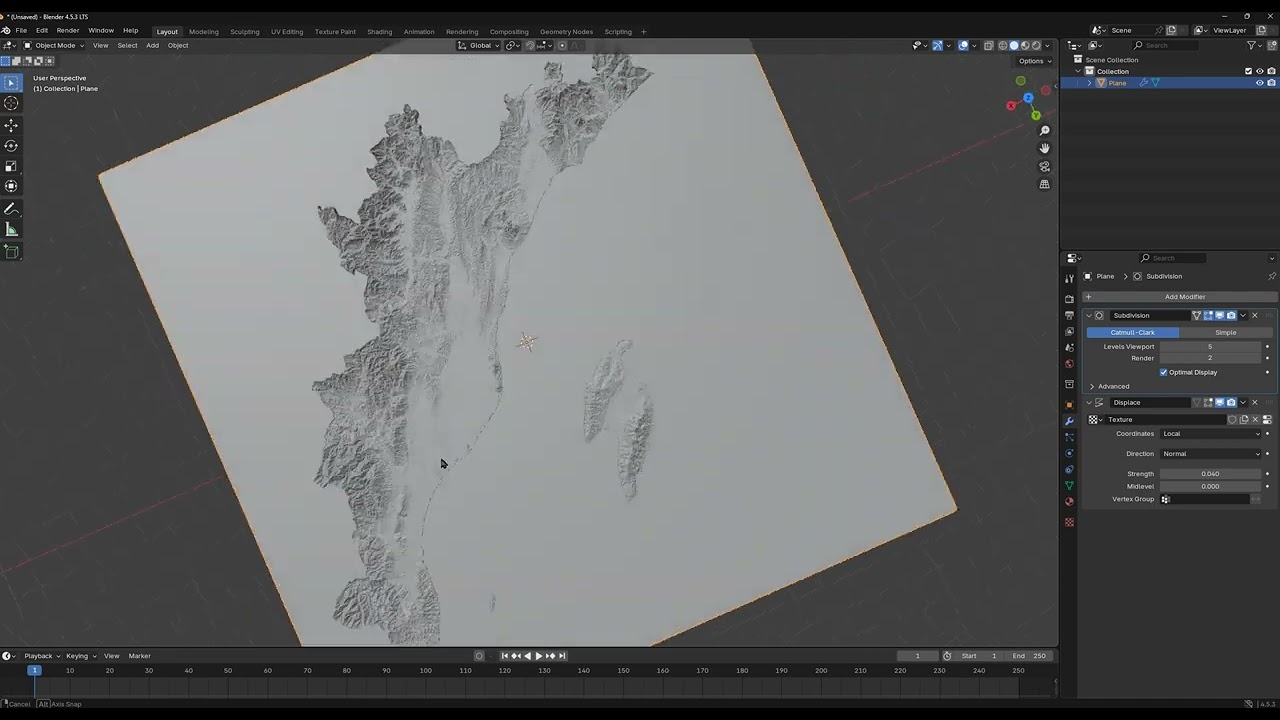The width and height of the screenshot is (1280, 720).
Task: Remove the Displace modifier
Action: click(1255, 402)
